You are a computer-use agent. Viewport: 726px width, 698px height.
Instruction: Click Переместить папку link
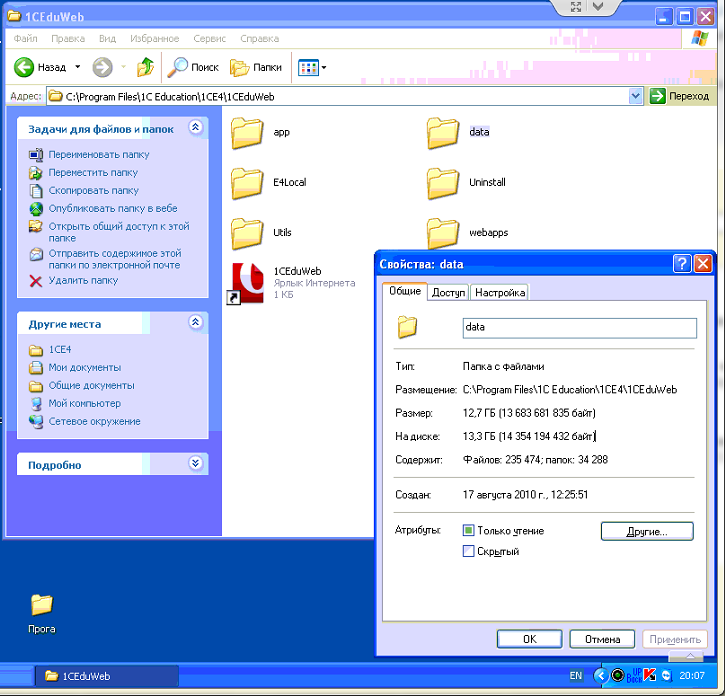coord(94,173)
